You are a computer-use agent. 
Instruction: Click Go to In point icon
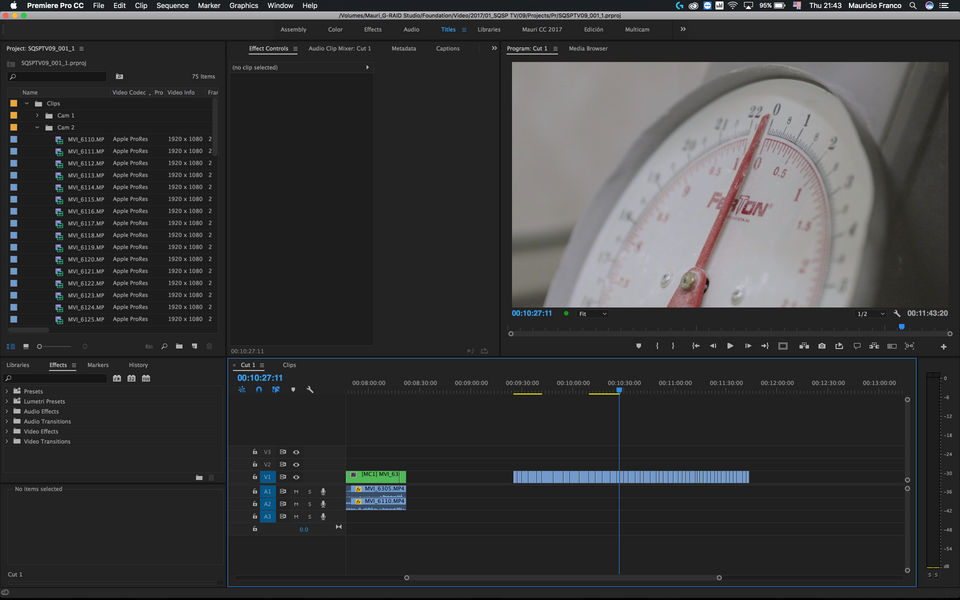(695, 346)
